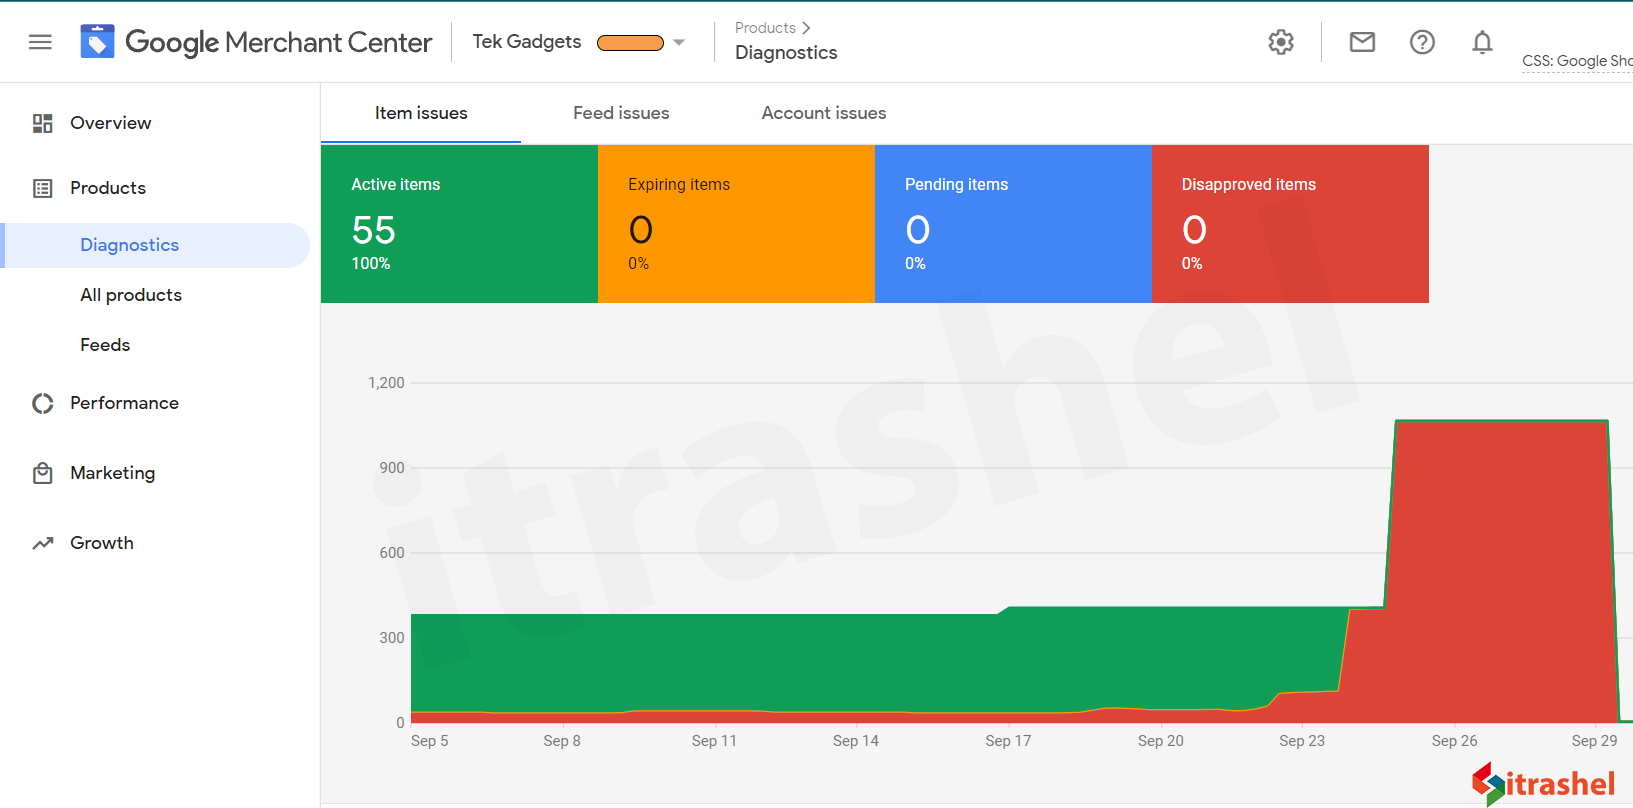Select the red Disapproved items tile
The height and width of the screenshot is (808, 1633).
click(1290, 224)
